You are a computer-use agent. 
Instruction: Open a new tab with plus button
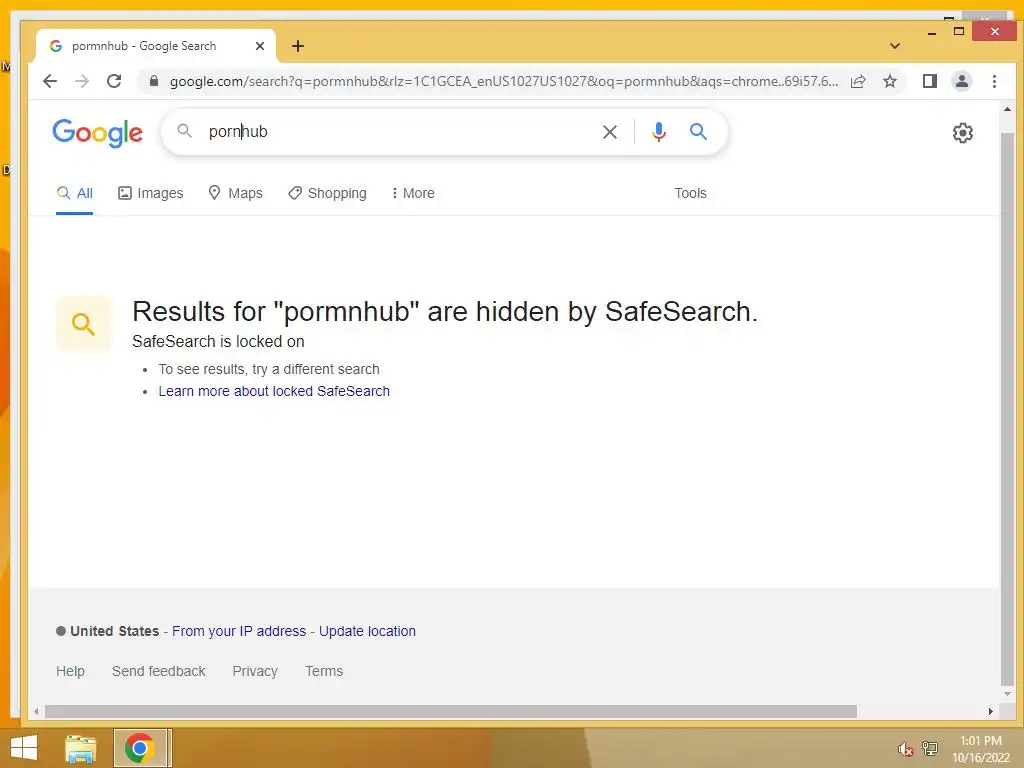point(298,46)
